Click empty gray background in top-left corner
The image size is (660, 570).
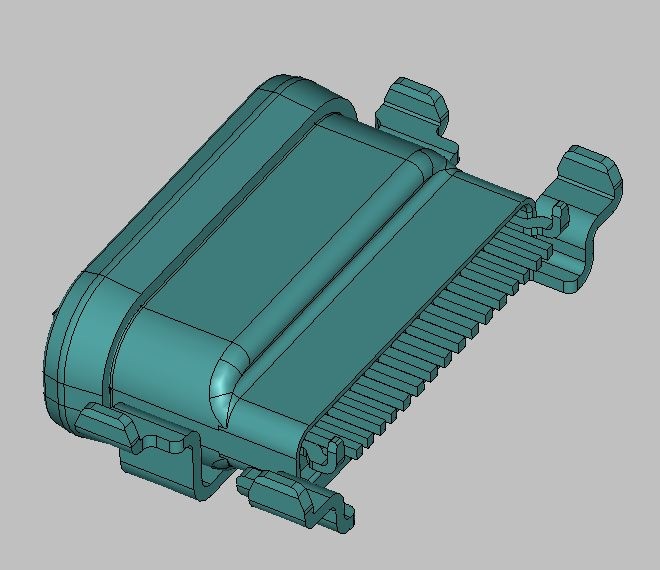click(40, 40)
